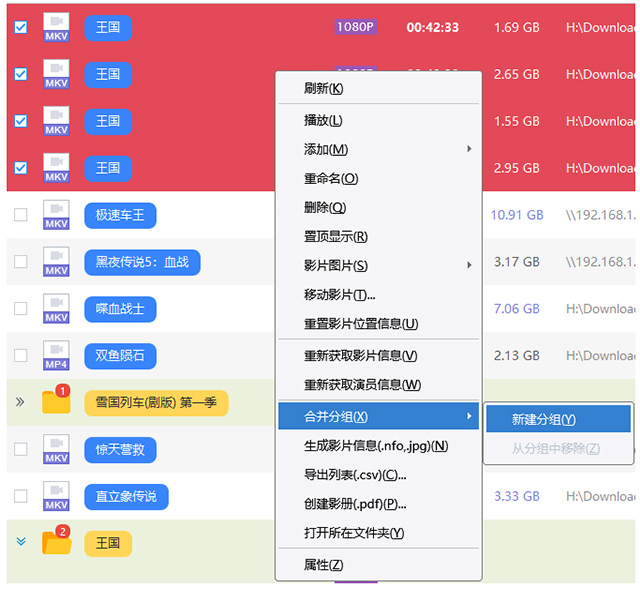Click the open folder icon of 王国 group
Screen dimensions: 640x589
pyautogui.click(x=56, y=540)
